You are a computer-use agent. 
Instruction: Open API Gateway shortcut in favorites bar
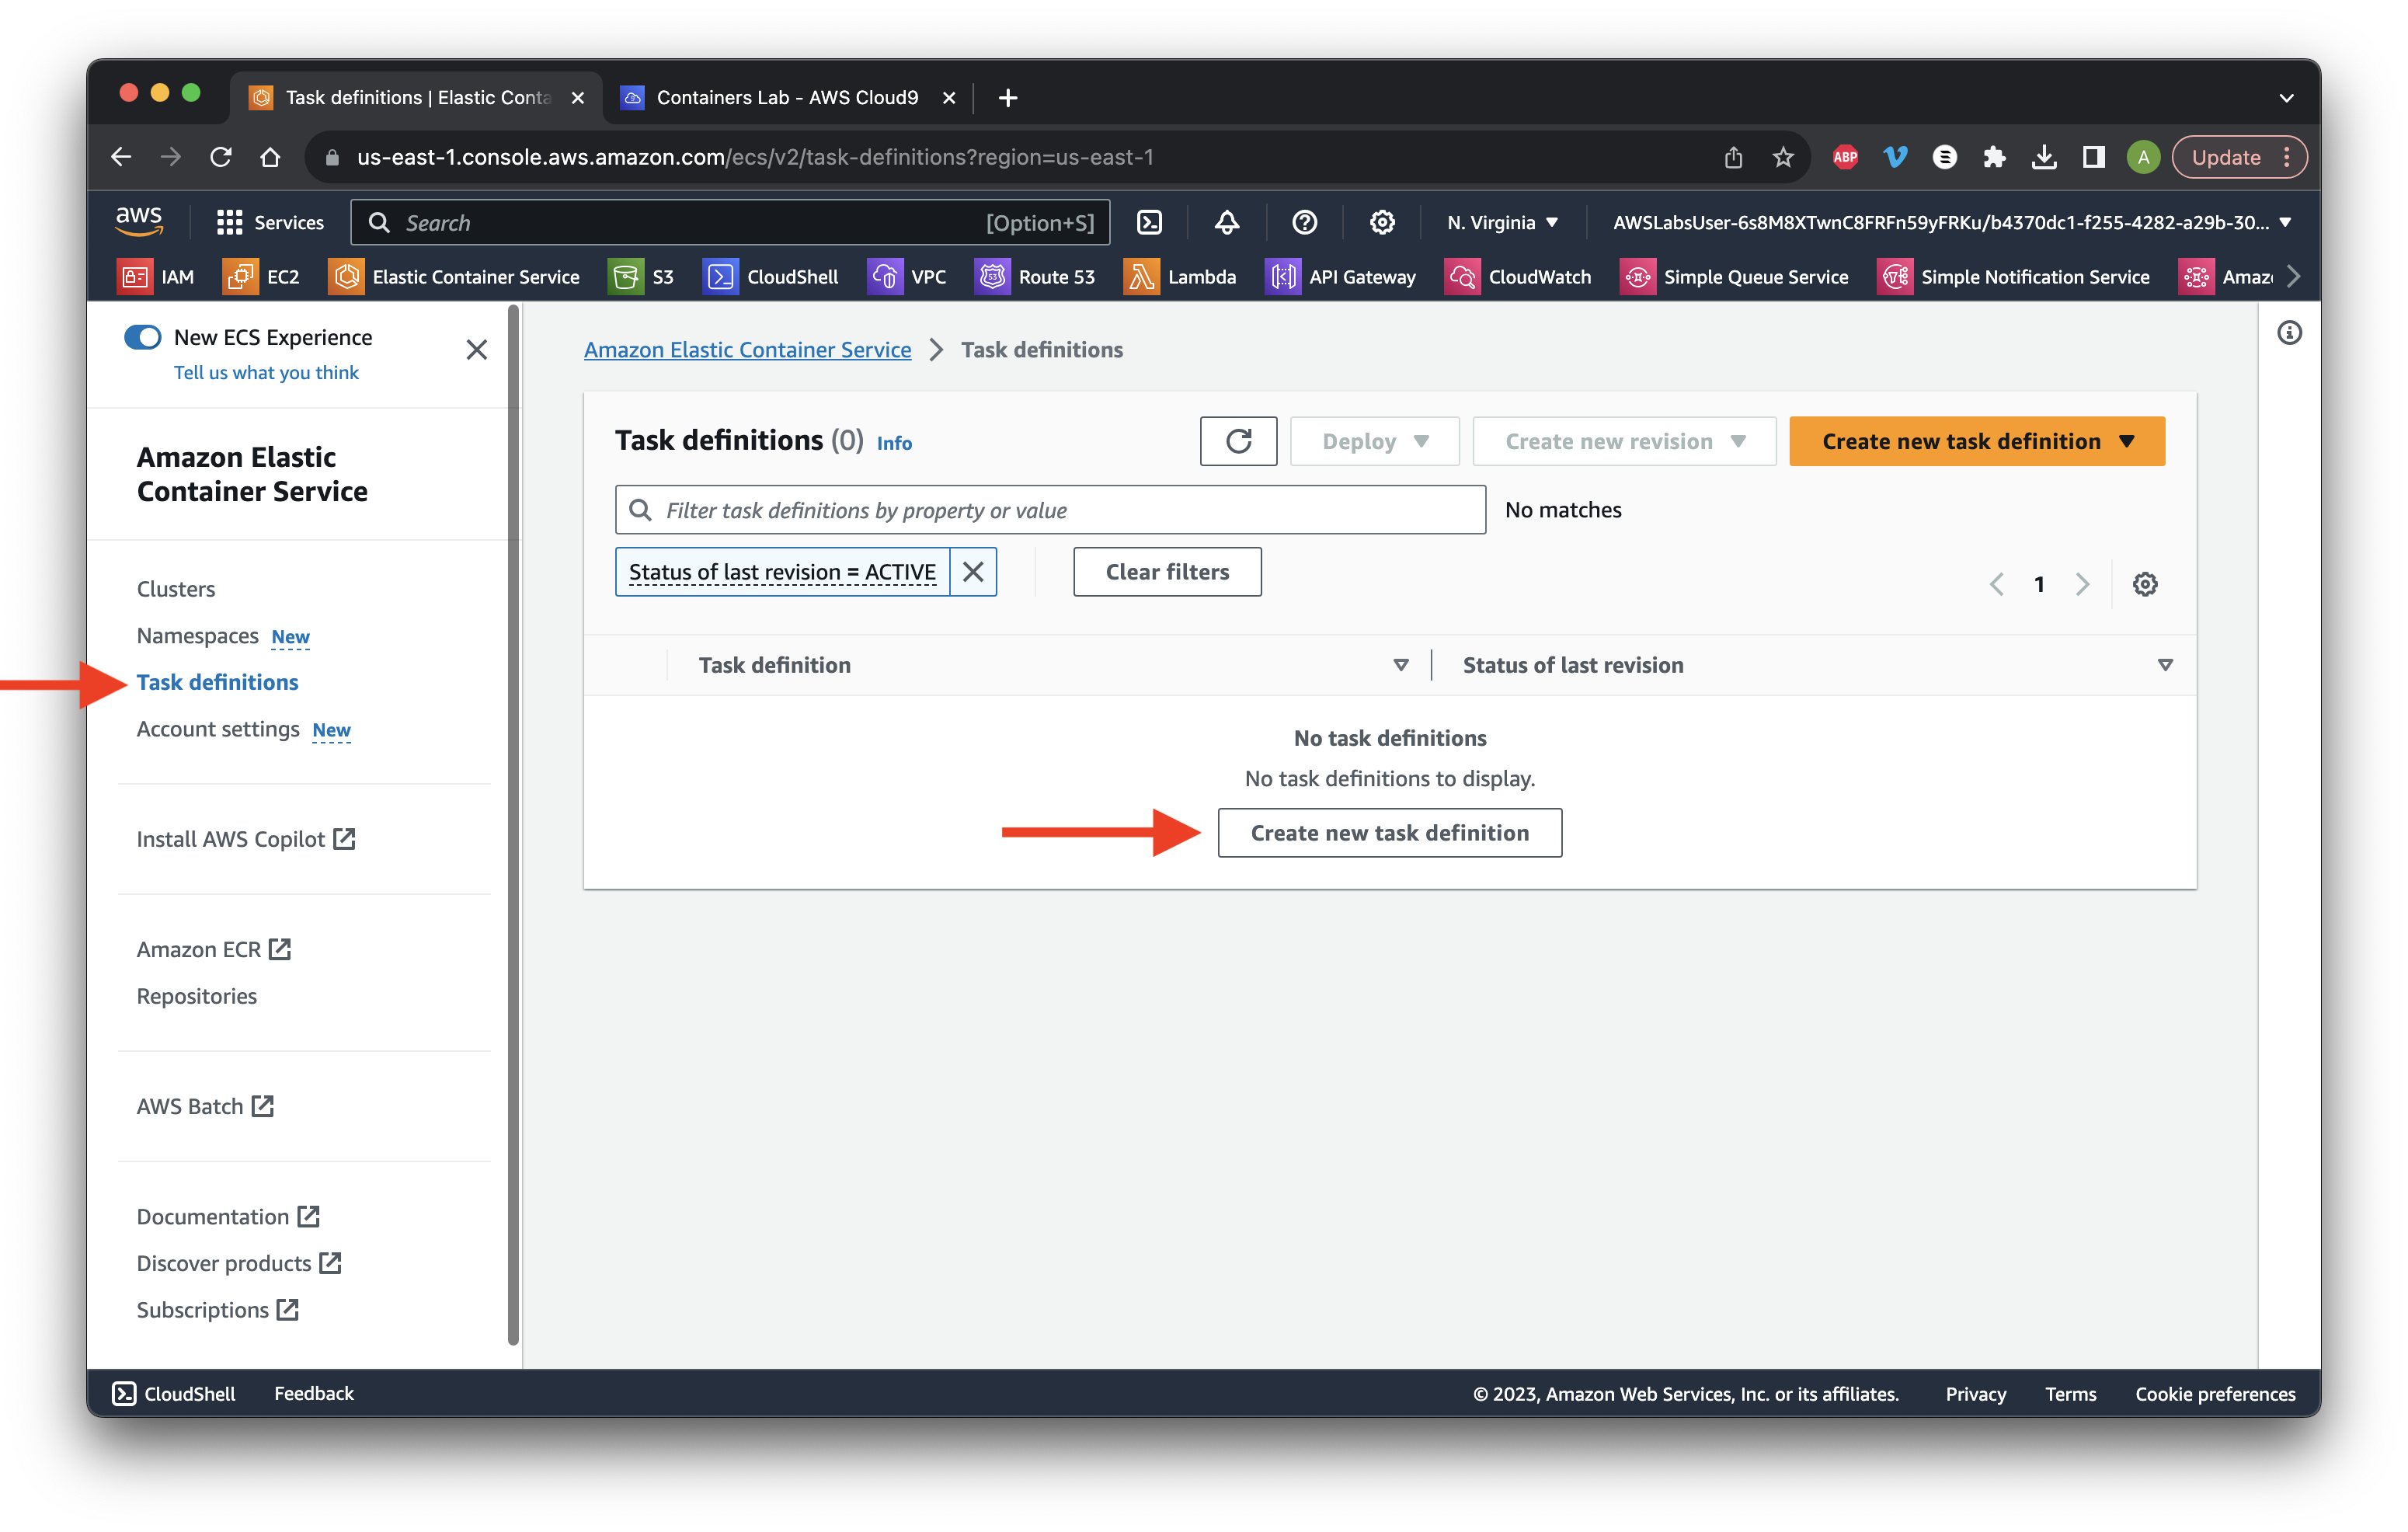tap(1340, 277)
